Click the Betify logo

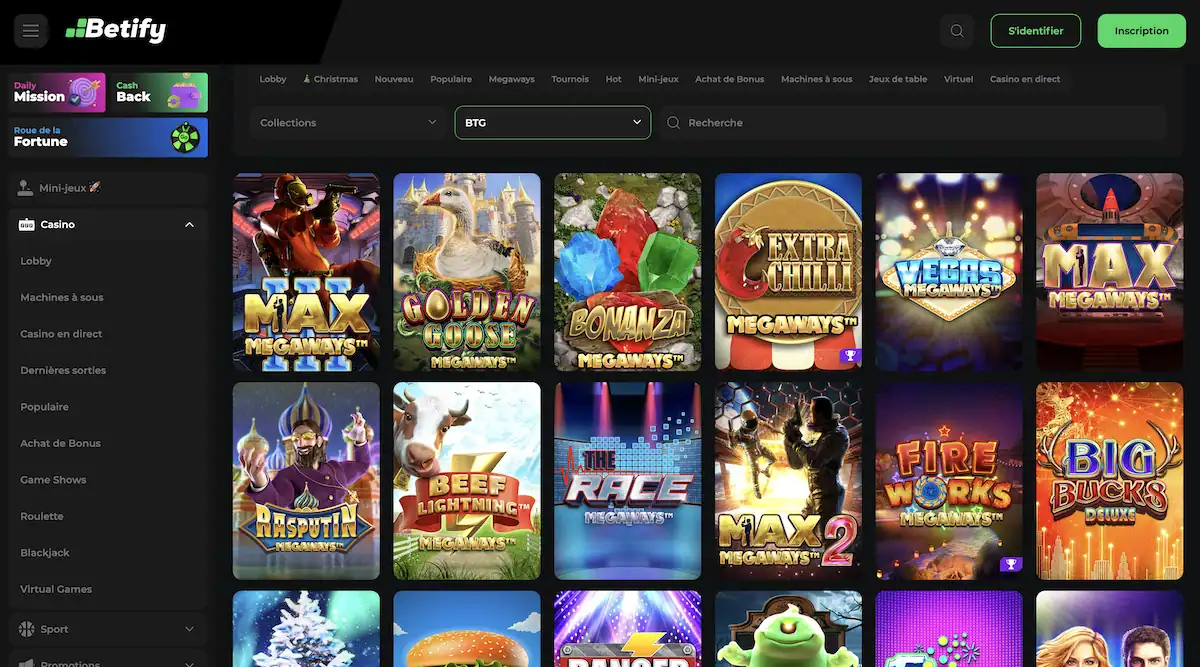pos(116,31)
